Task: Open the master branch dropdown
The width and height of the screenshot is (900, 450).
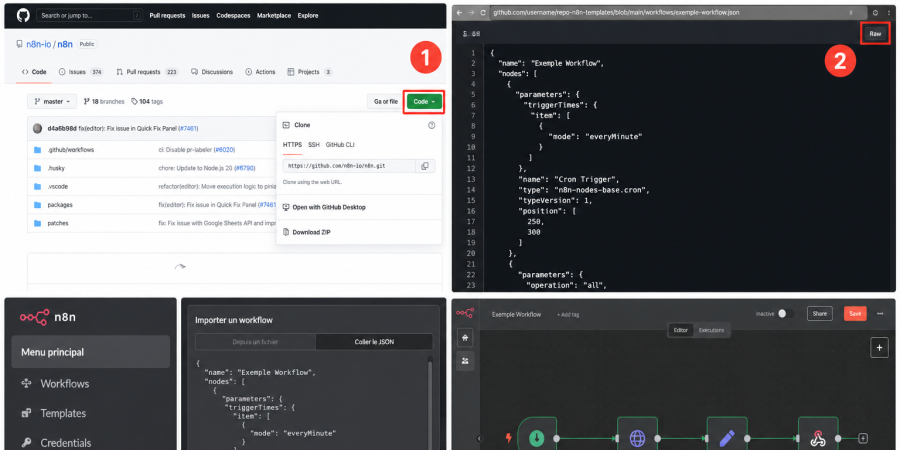Action: [x=52, y=102]
